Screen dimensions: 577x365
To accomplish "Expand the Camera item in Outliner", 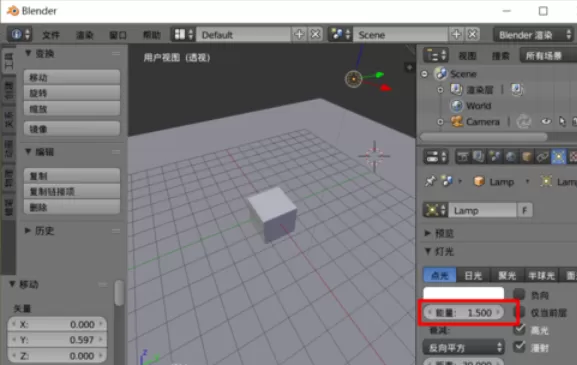I will tap(440, 122).
